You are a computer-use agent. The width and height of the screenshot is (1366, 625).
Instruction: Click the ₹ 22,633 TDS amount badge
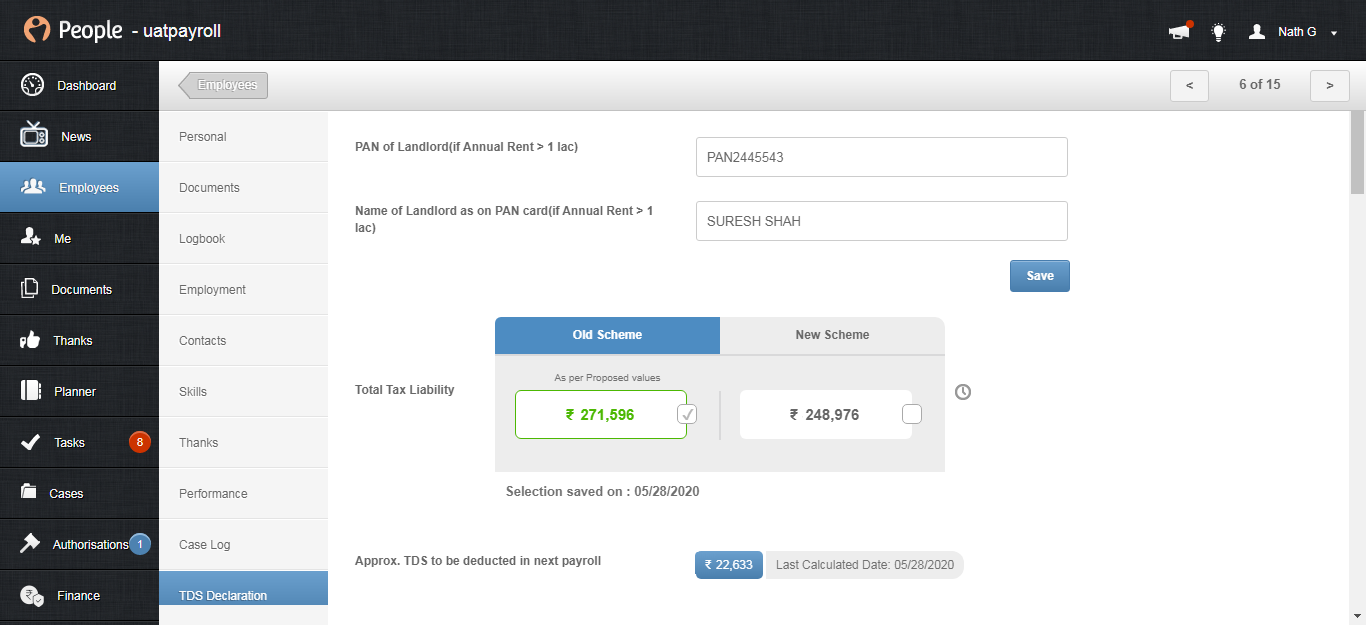pos(730,565)
